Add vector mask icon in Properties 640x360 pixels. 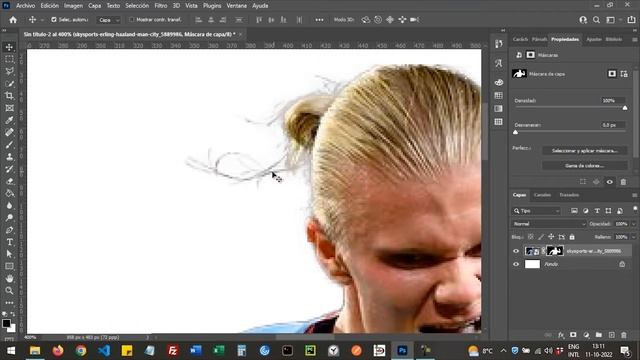tap(624, 74)
